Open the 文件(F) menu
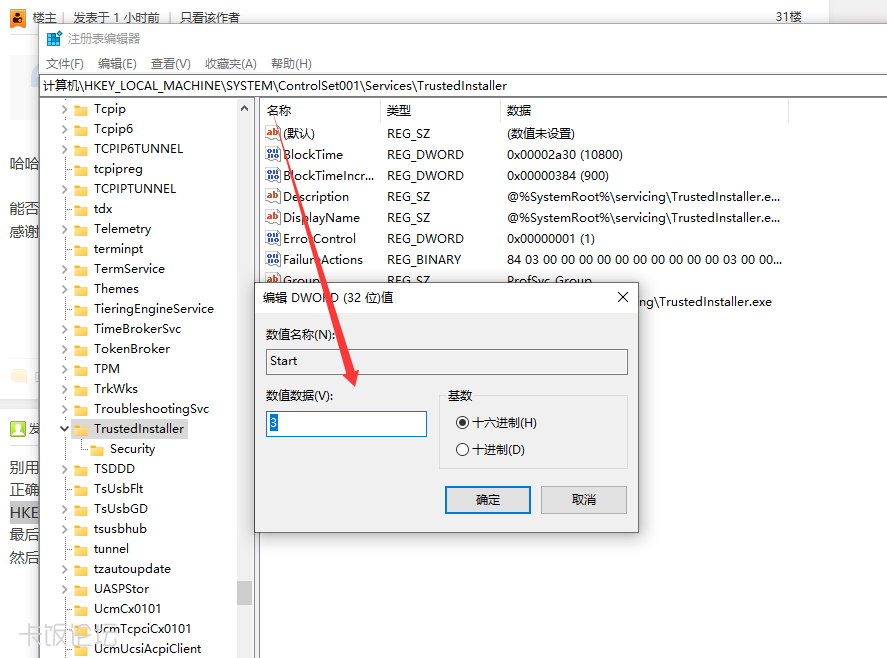The image size is (887, 658). pos(64,63)
